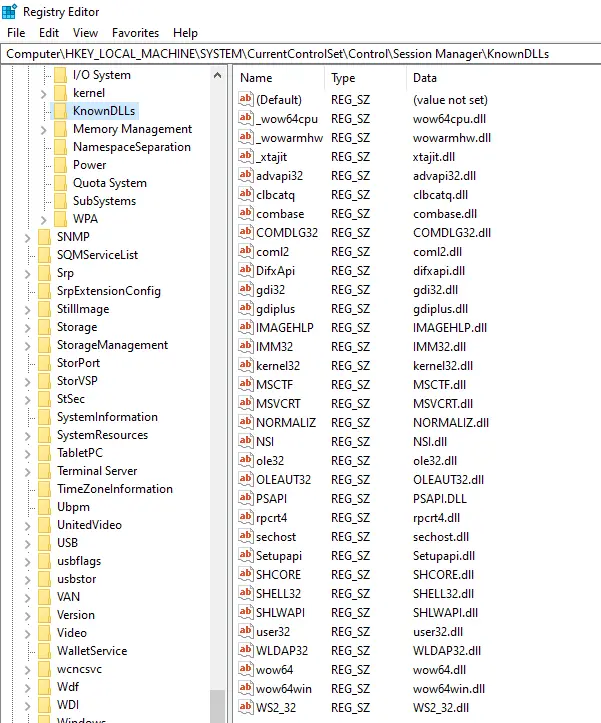Click the advapi32 value string icon
The image size is (601, 723).
tap(245, 175)
